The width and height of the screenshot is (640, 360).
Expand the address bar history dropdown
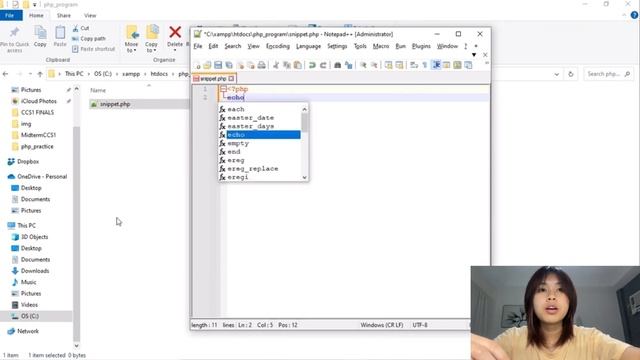(x=556, y=74)
